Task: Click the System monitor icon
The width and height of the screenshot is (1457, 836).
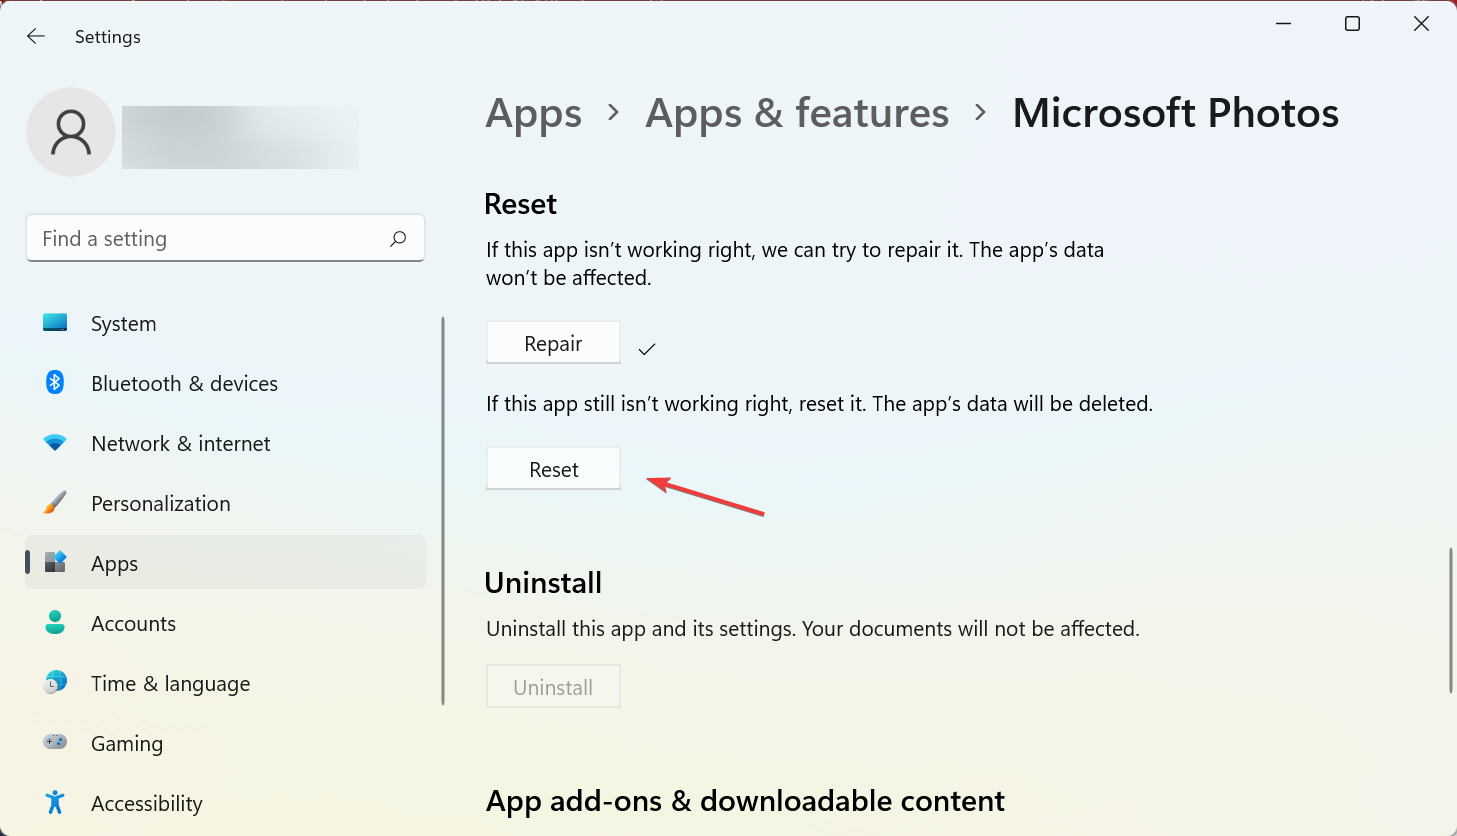Action: [55, 323]
